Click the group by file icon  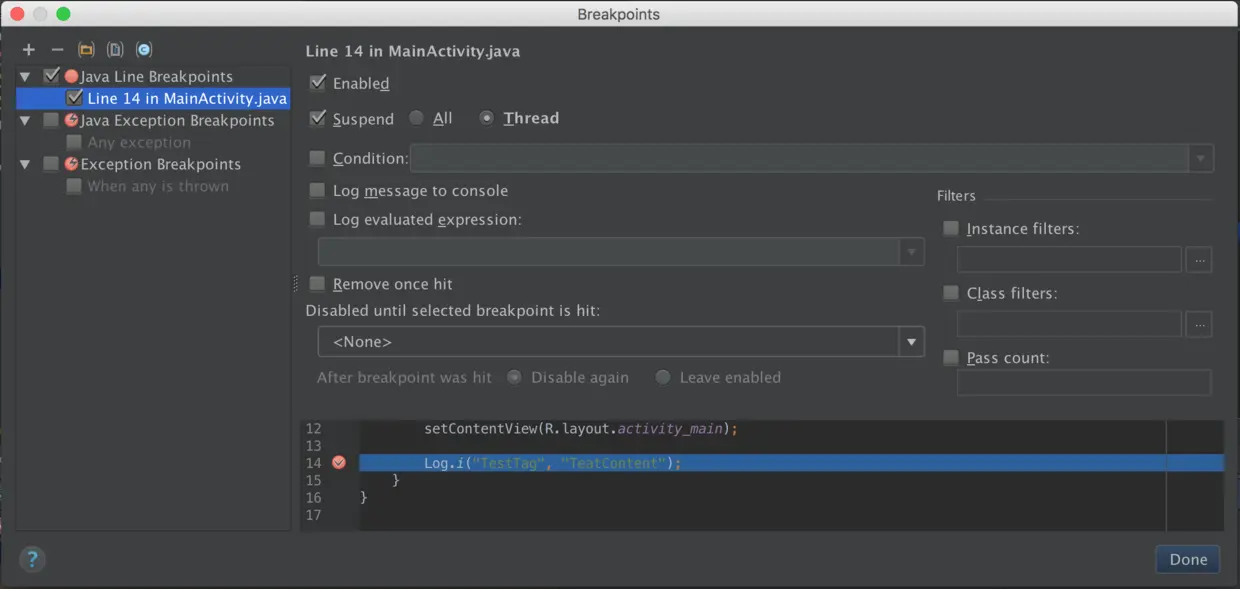pos(115,49)
